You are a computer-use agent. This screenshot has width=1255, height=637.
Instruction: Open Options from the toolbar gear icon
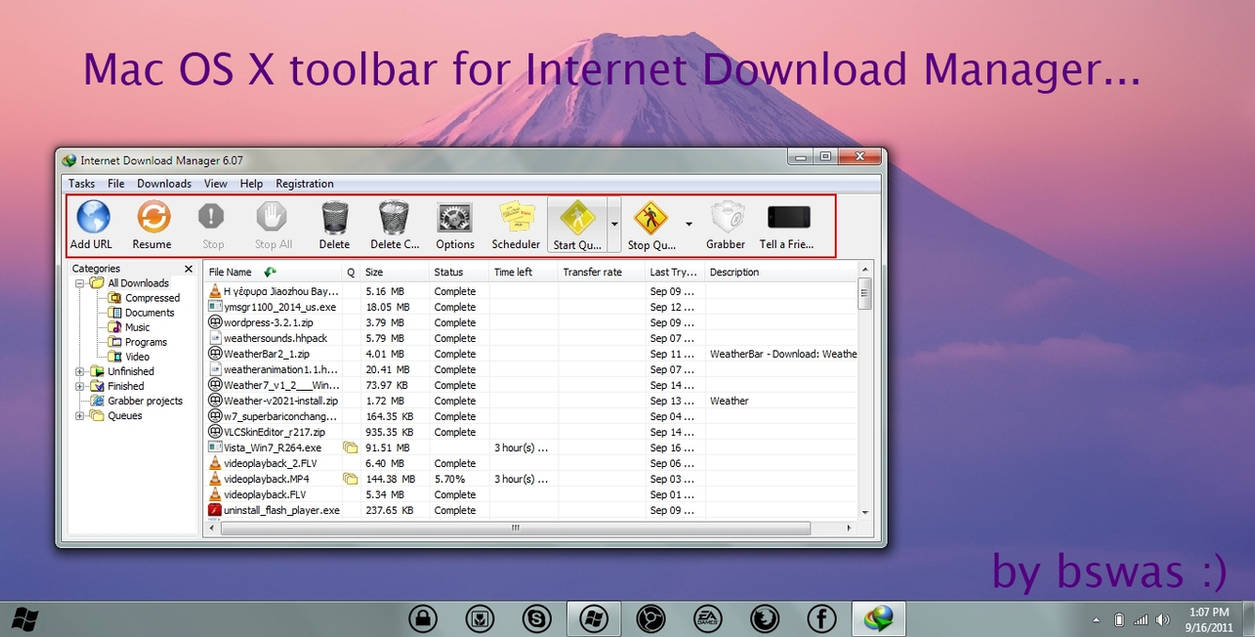(x=455, y=217)
